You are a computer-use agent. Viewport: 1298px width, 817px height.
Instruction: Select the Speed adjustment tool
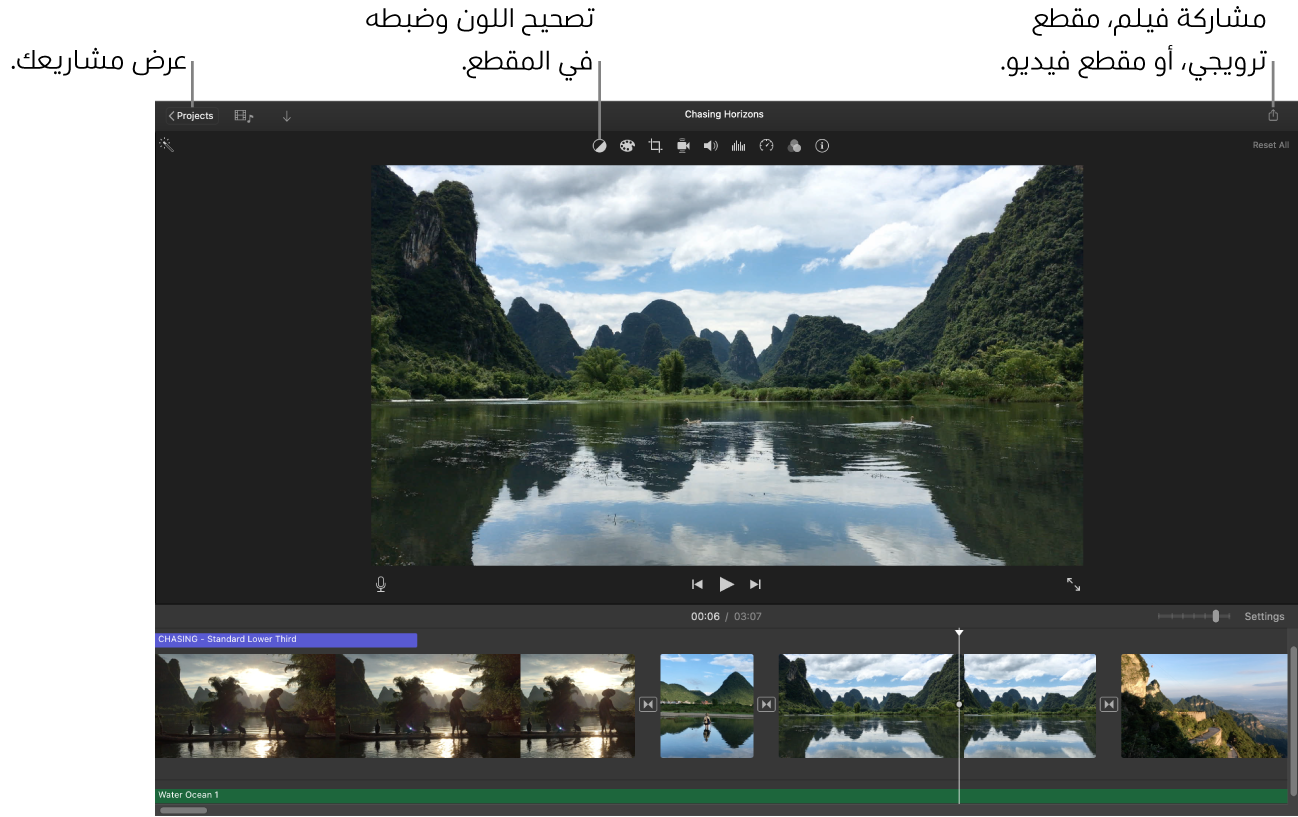click(766, 145)
